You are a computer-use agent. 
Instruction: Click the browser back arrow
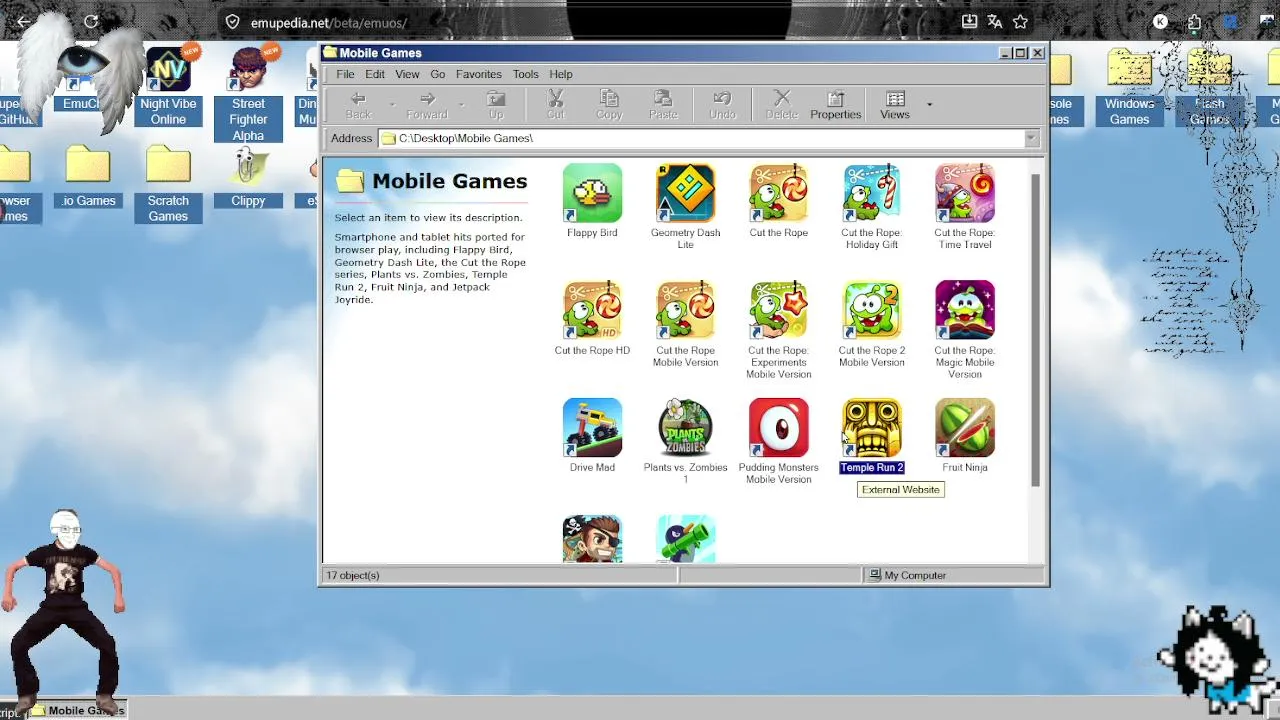click(x=23, y=22)
